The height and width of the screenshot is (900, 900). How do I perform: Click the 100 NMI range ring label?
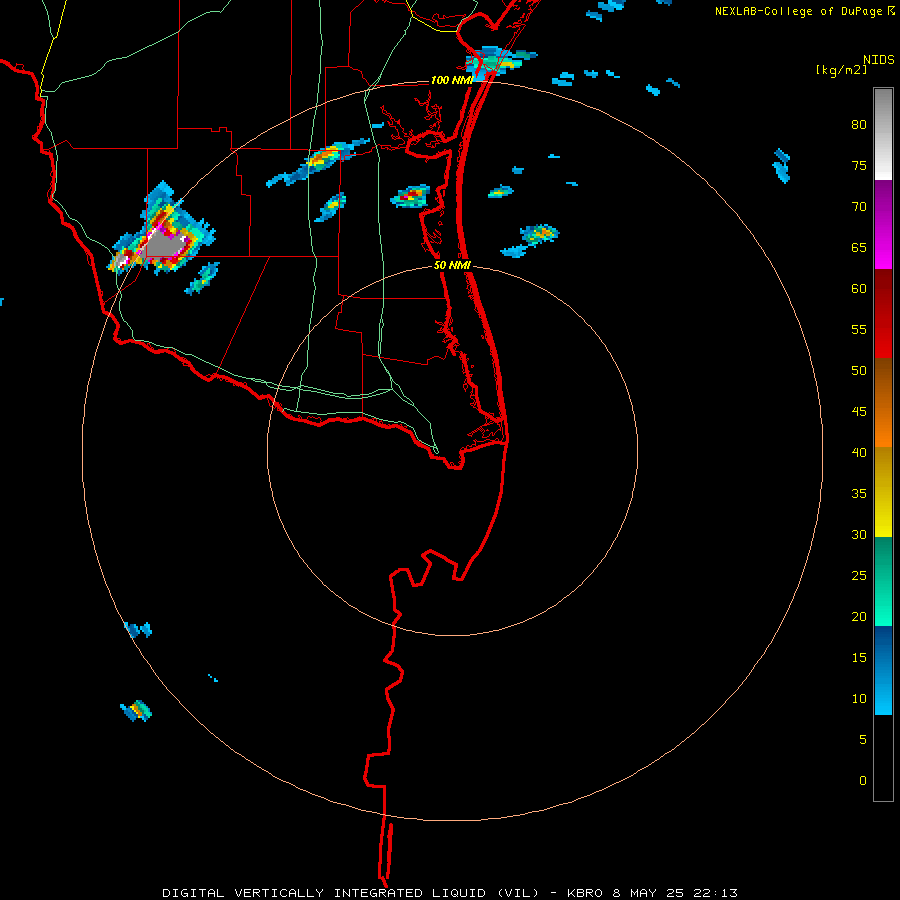pos(451,80)
